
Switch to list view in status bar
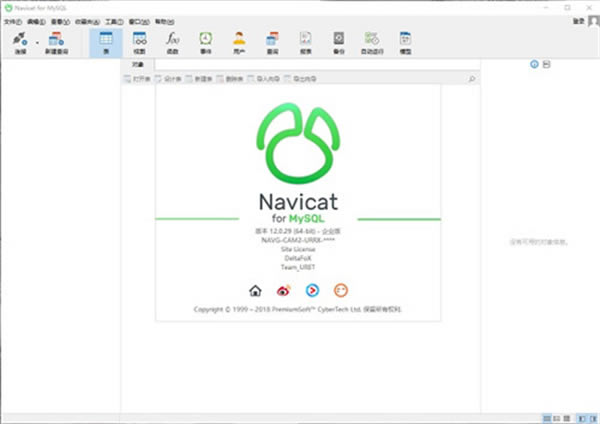[547, 419]
